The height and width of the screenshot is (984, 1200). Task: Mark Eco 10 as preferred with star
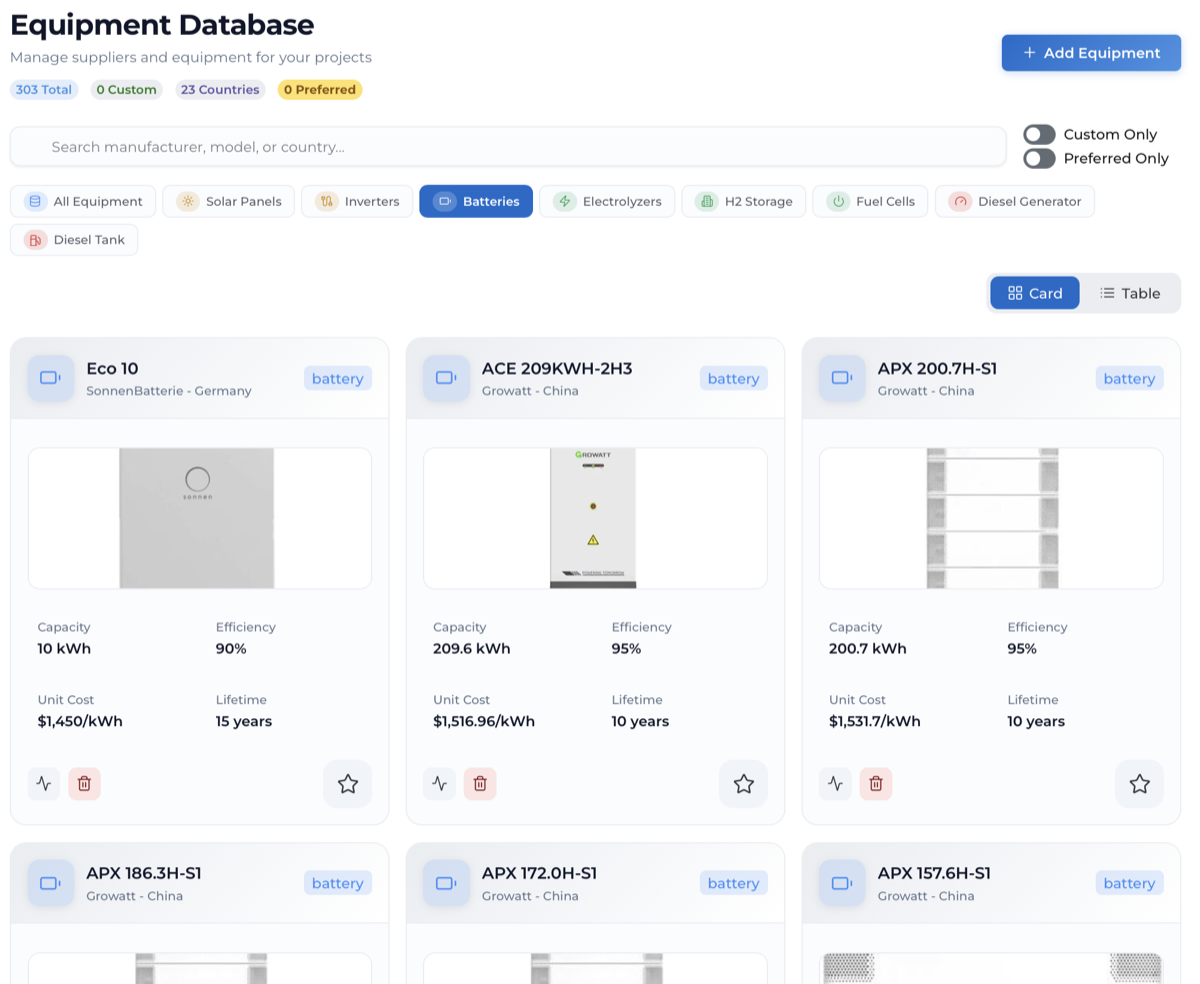[x=348, y=784]
